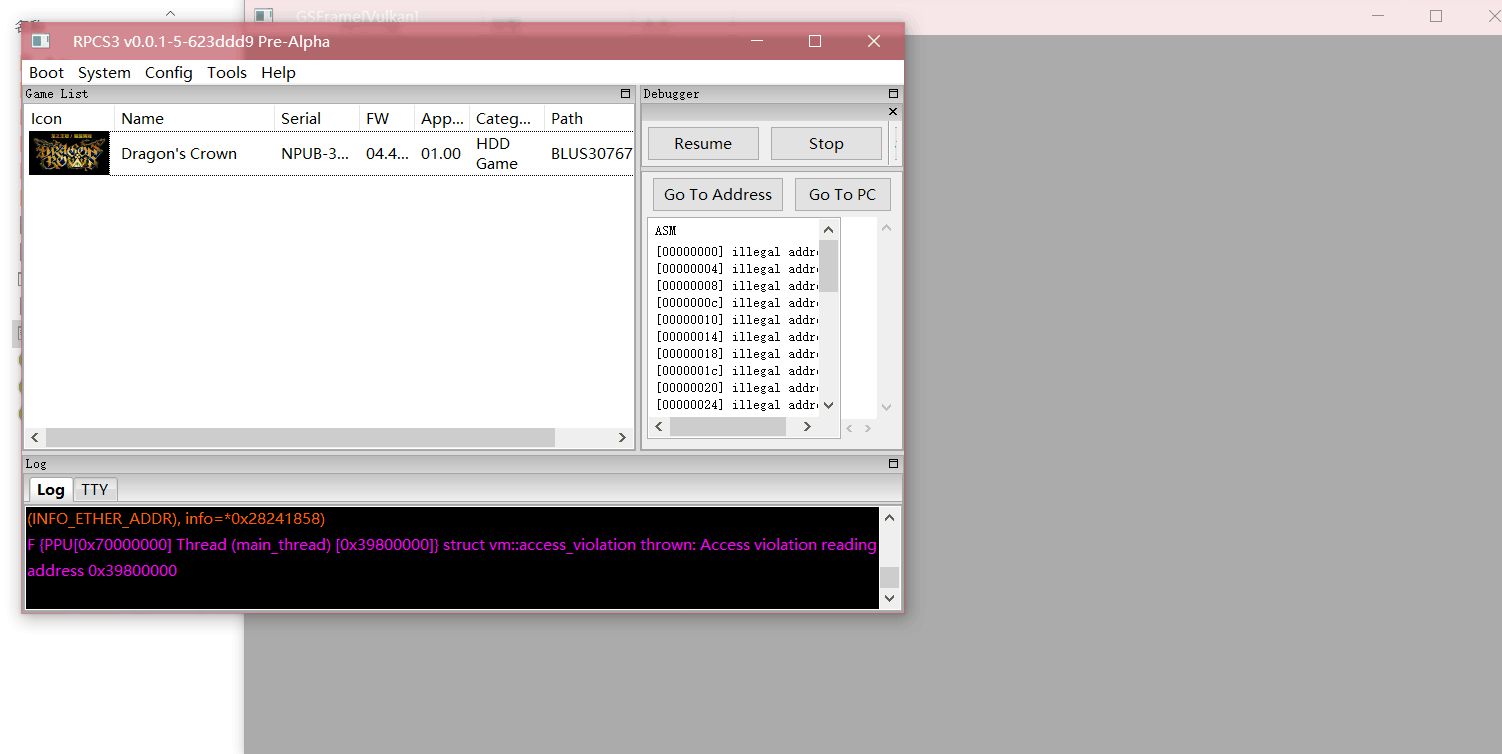The image size is (1502, 754).
Task: Select ASM row [00000000]
Action: point(736,252)
